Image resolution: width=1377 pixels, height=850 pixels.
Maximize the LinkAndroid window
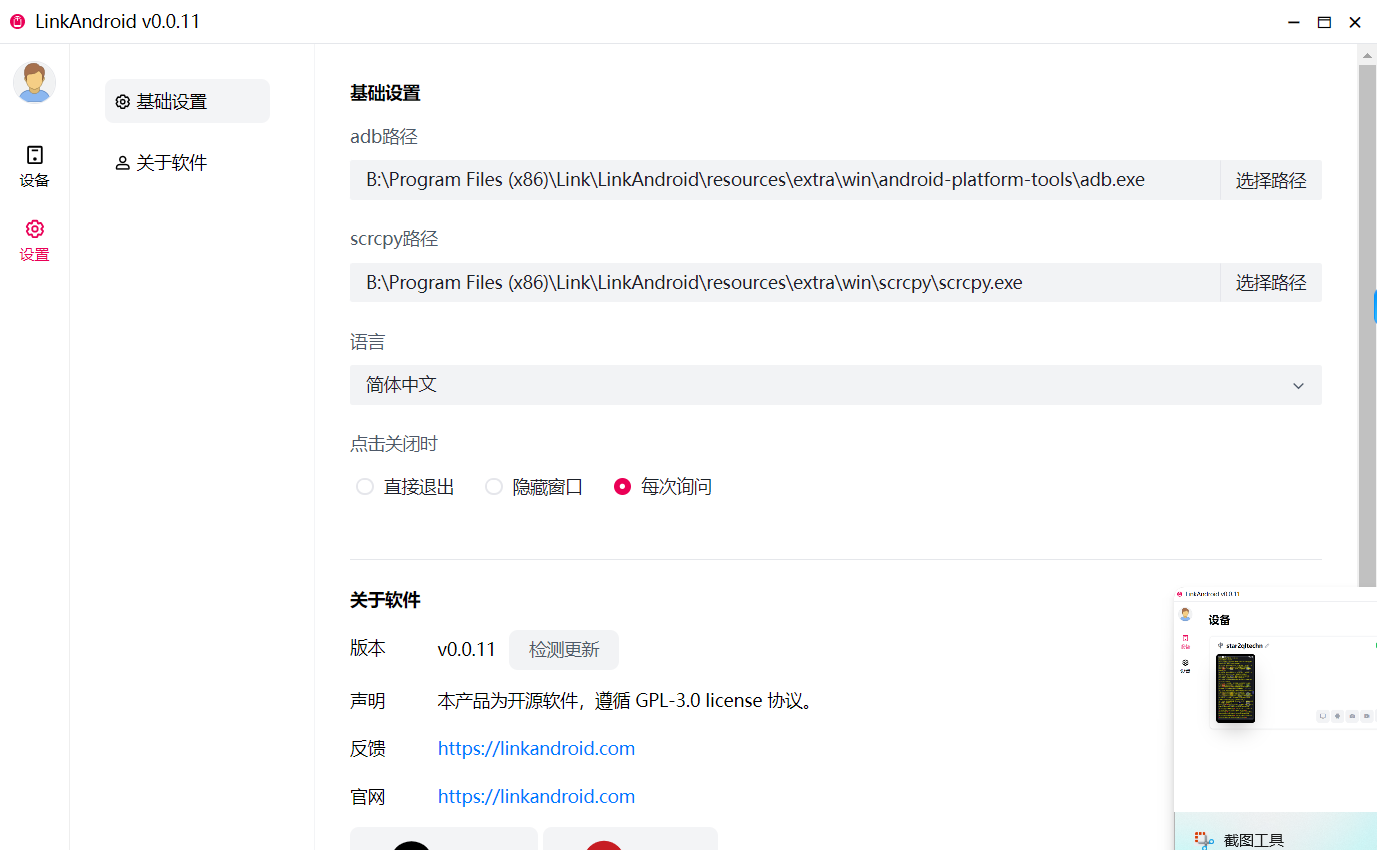click(x=1324, y=22)
